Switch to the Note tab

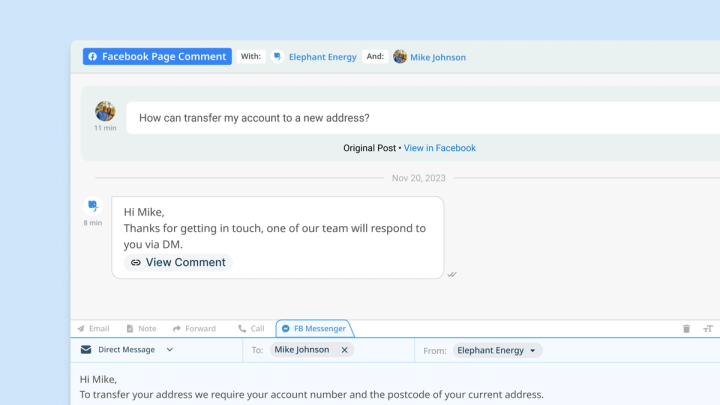141,329
